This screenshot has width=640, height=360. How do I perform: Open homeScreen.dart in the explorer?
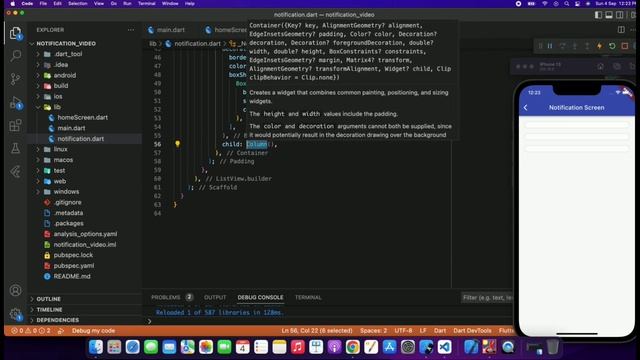(82, 118)
